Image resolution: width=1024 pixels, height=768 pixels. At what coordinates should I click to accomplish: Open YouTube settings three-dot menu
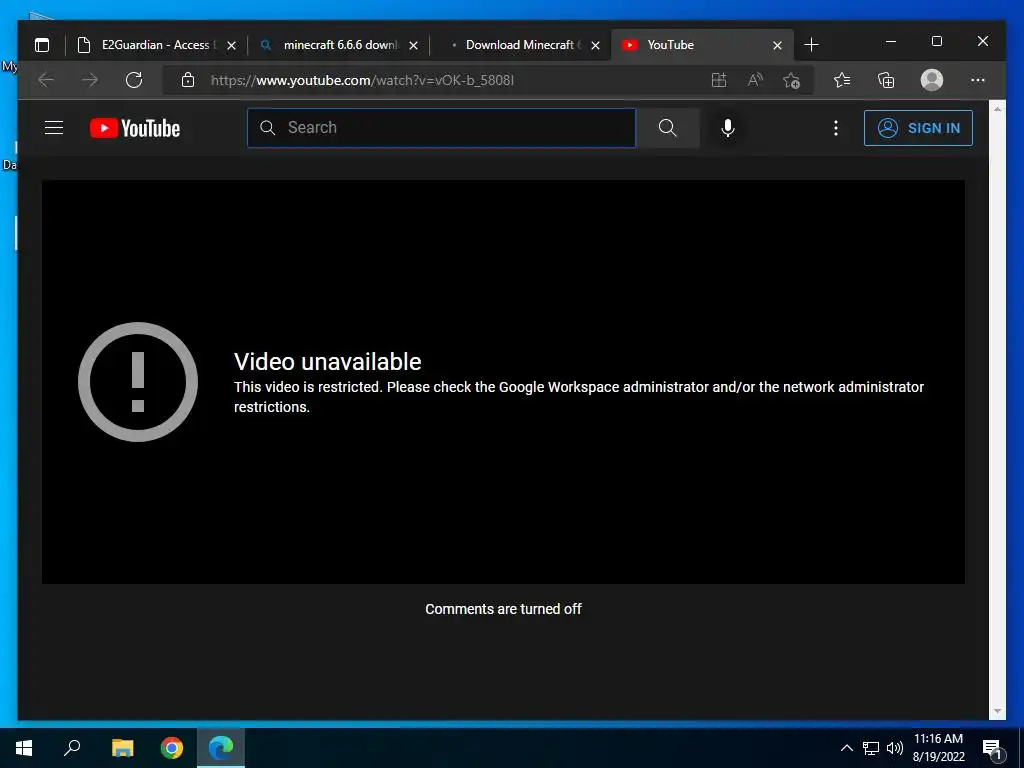click(835, 128)
